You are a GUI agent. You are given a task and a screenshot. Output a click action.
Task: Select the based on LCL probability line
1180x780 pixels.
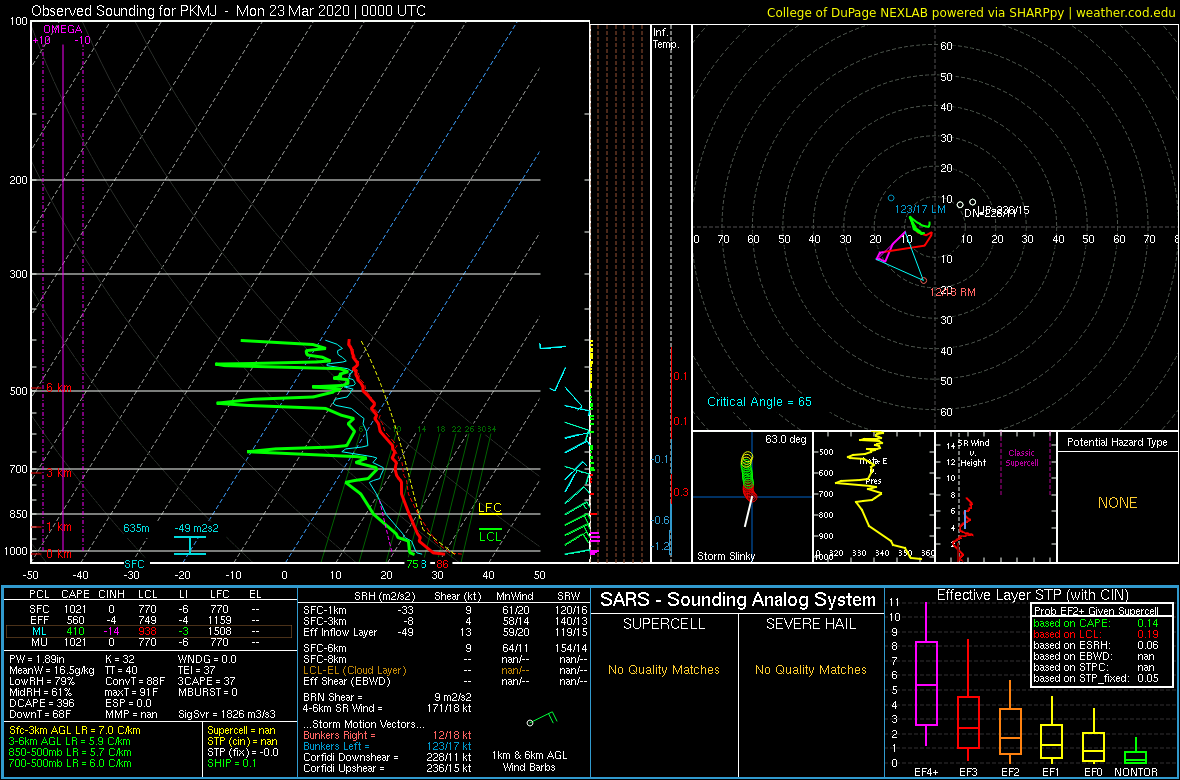1098,635
